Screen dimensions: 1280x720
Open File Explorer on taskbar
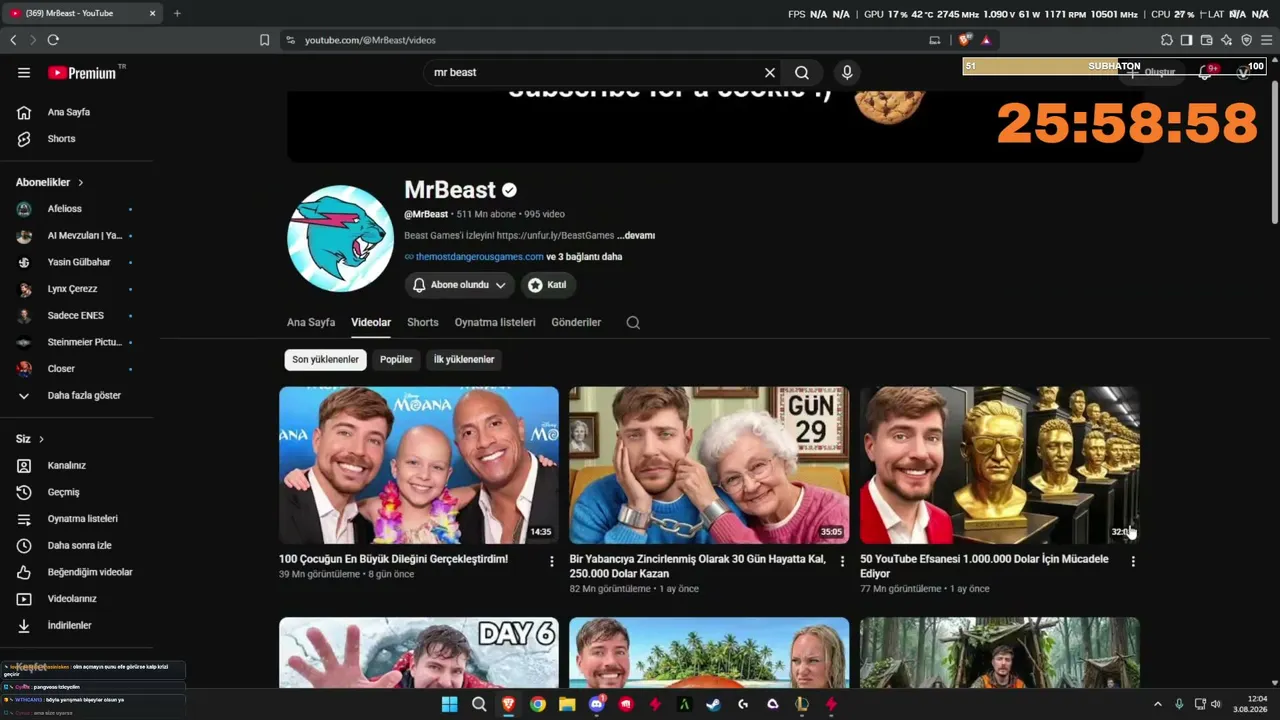coord(567,704)
